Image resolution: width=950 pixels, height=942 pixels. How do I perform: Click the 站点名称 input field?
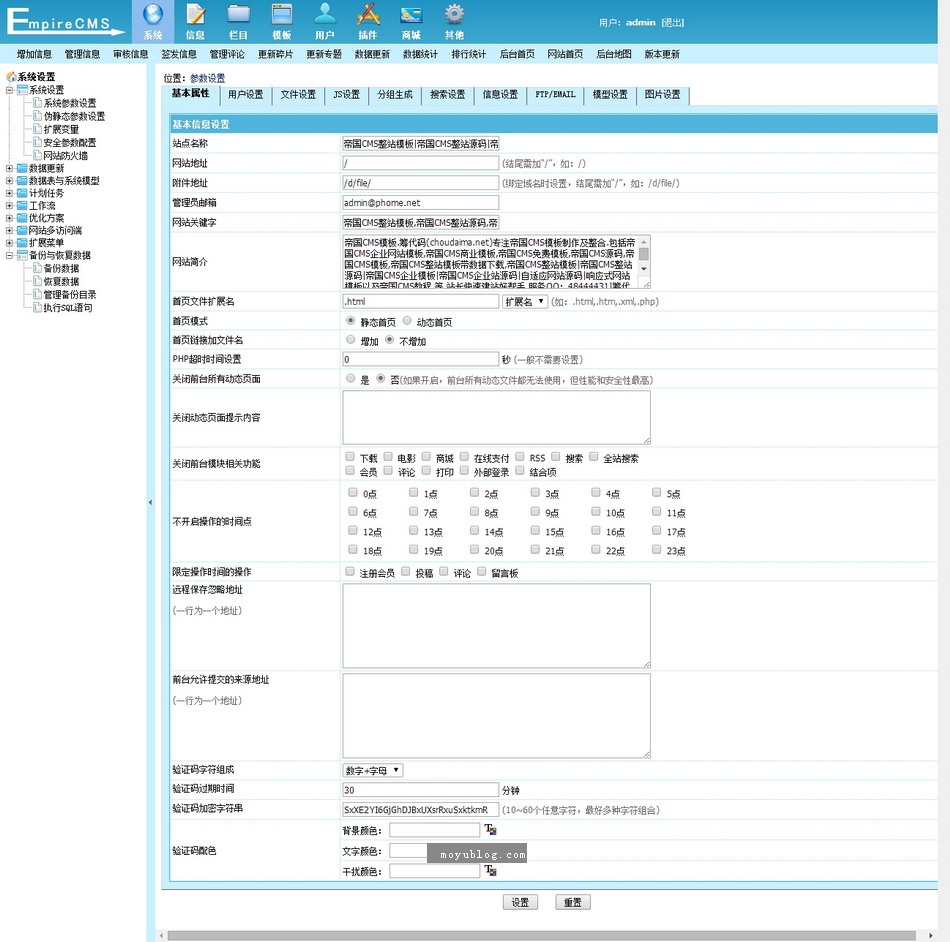tap(420, 144)
